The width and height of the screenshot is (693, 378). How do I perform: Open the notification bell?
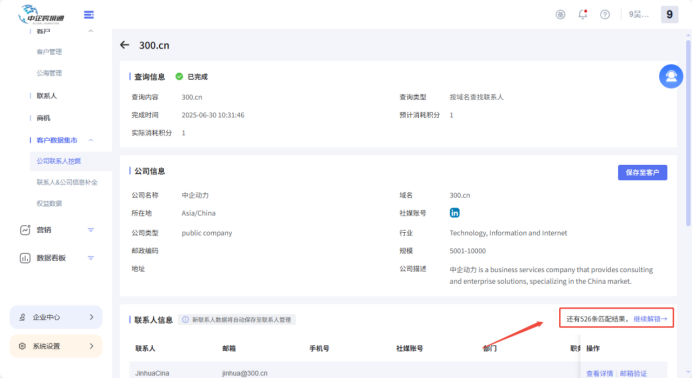tap(583, 14)
